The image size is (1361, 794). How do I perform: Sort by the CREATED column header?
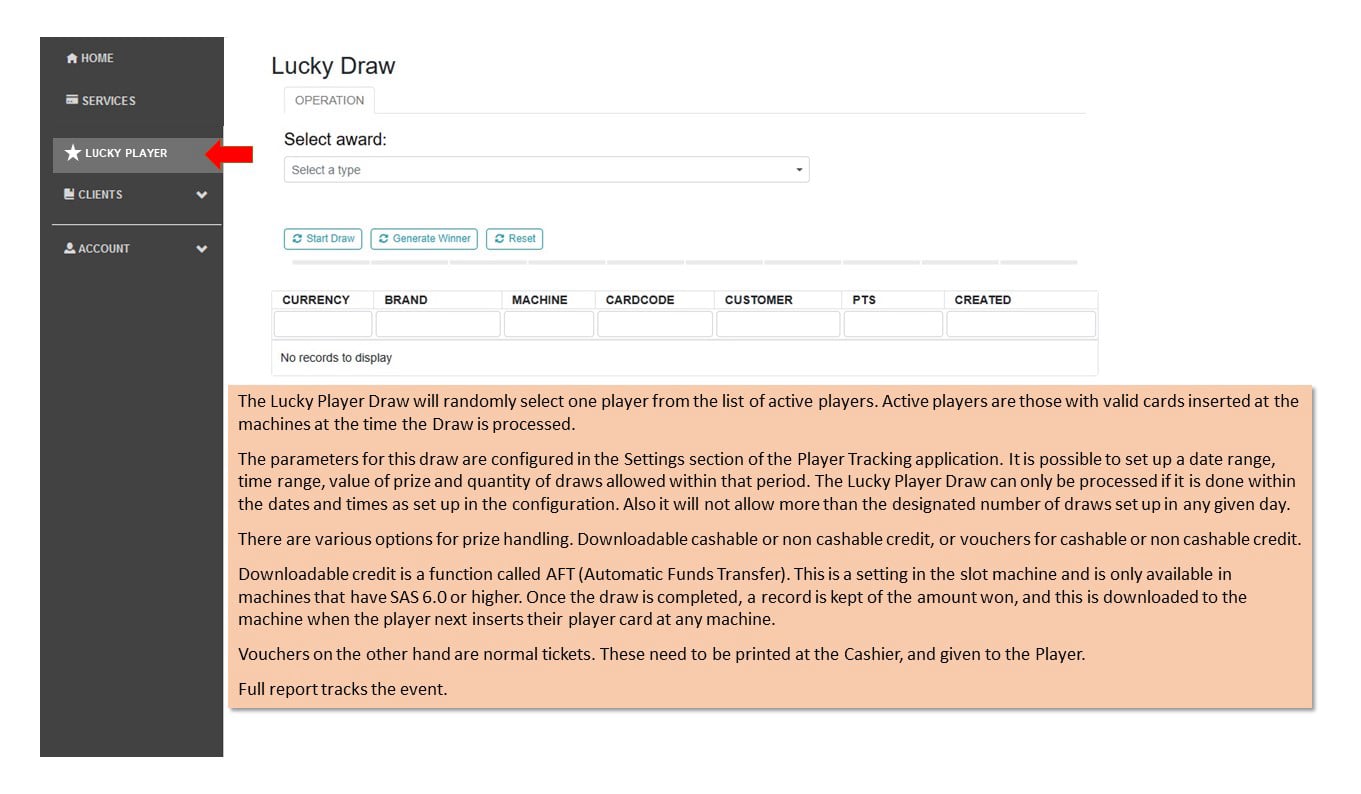(982, 300)
